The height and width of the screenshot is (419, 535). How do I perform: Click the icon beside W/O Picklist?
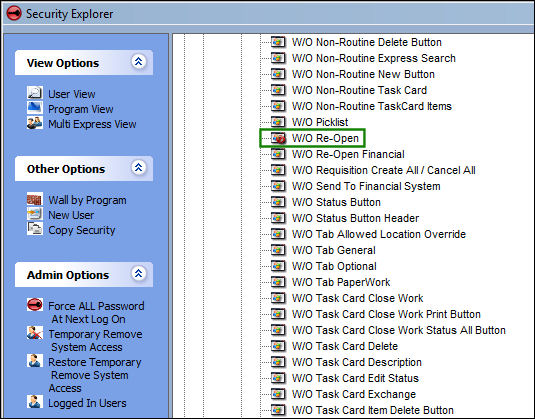click(x=278, y=122)
